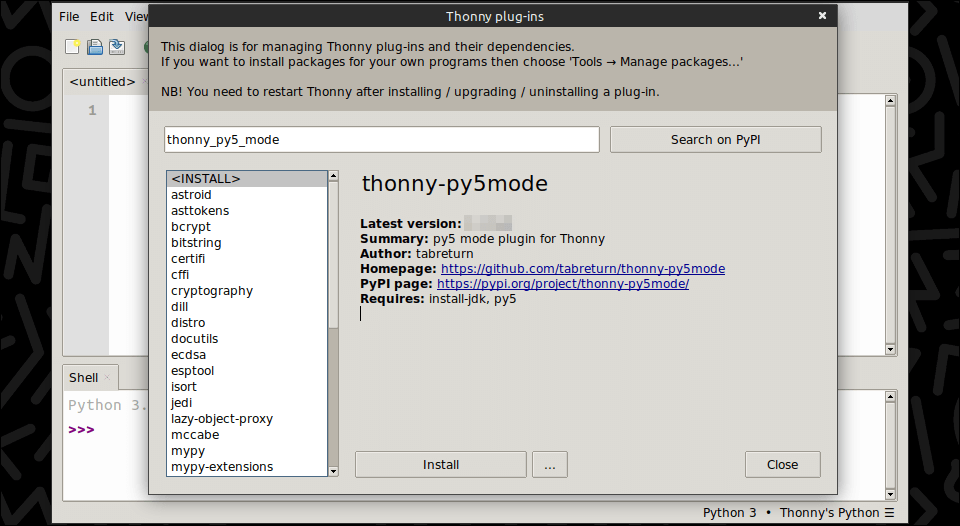The height and width of the screenshot is (526, 960).
Task: Close the Thonny plug-ins dialog via title X
Action: click(x=822, y=16)
